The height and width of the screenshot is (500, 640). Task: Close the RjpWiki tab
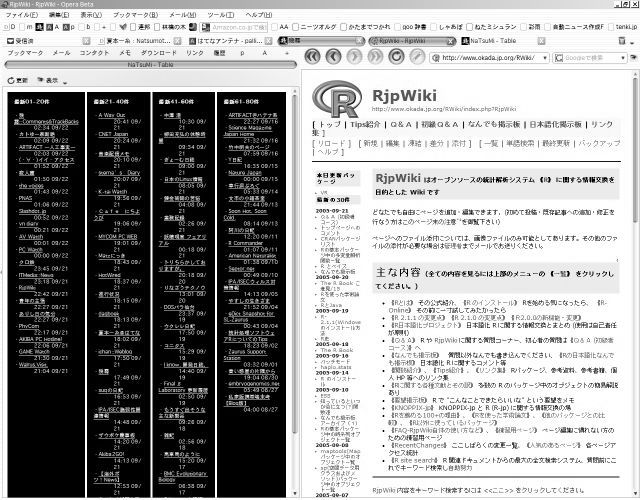(450, 41)
